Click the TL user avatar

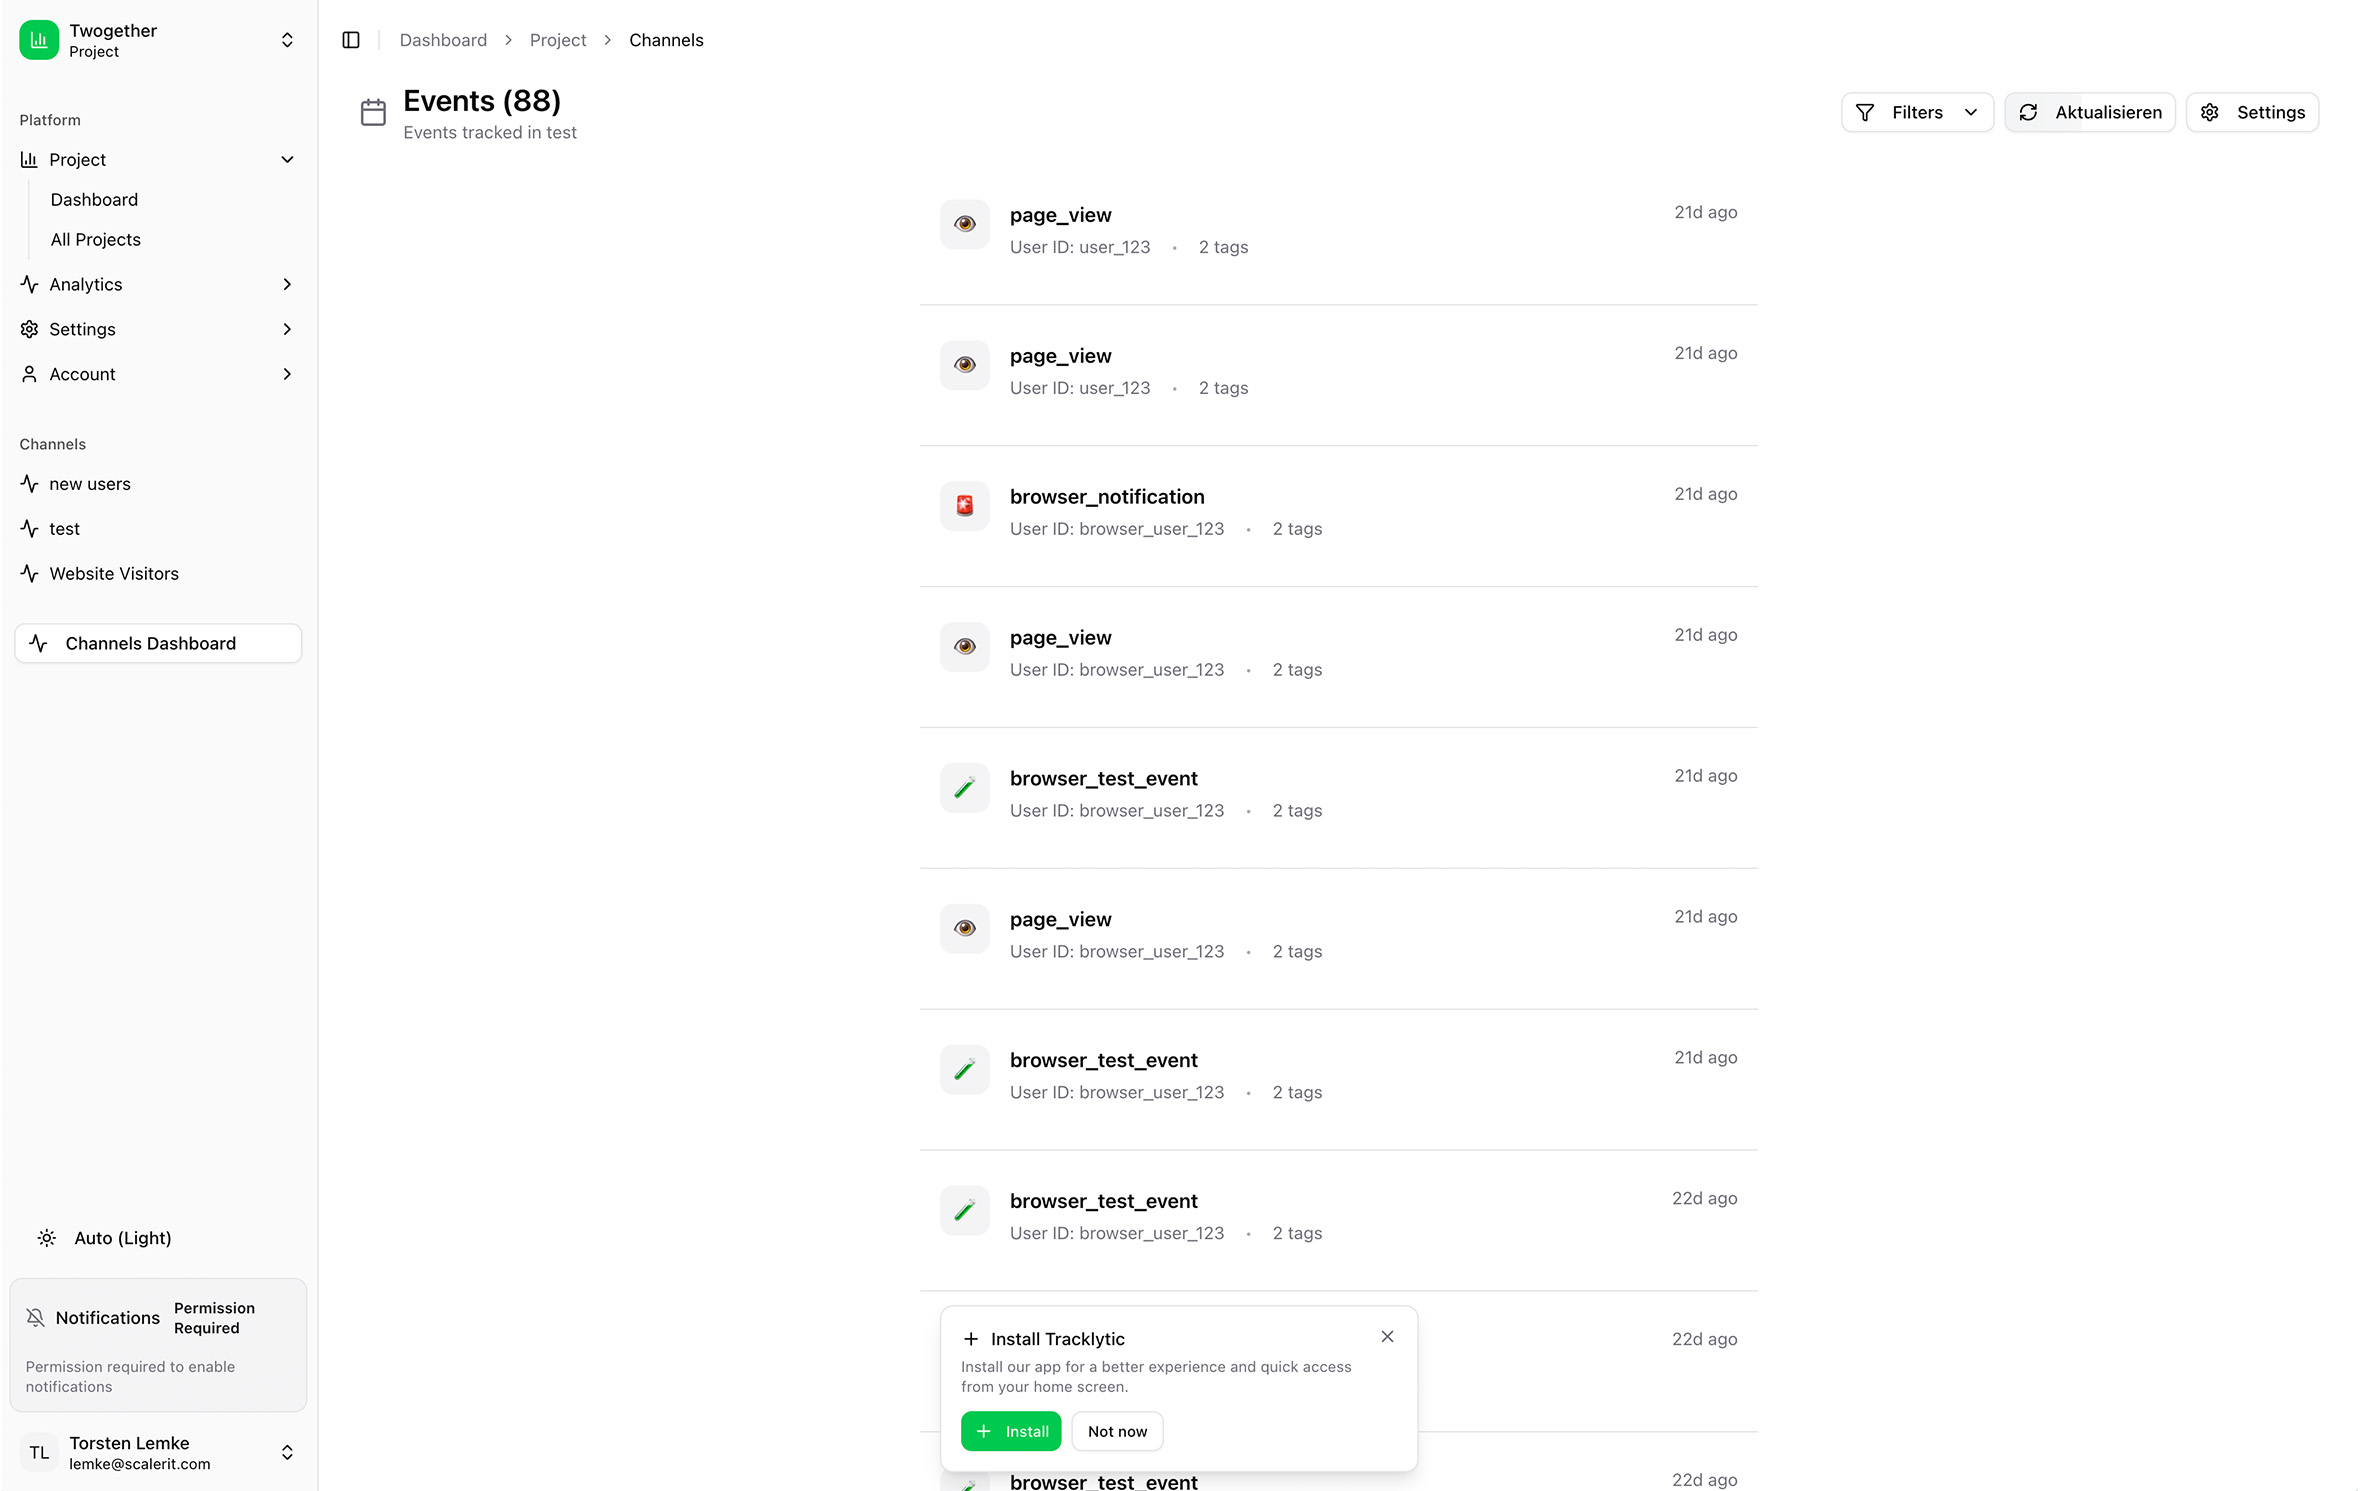[39, 1453]
